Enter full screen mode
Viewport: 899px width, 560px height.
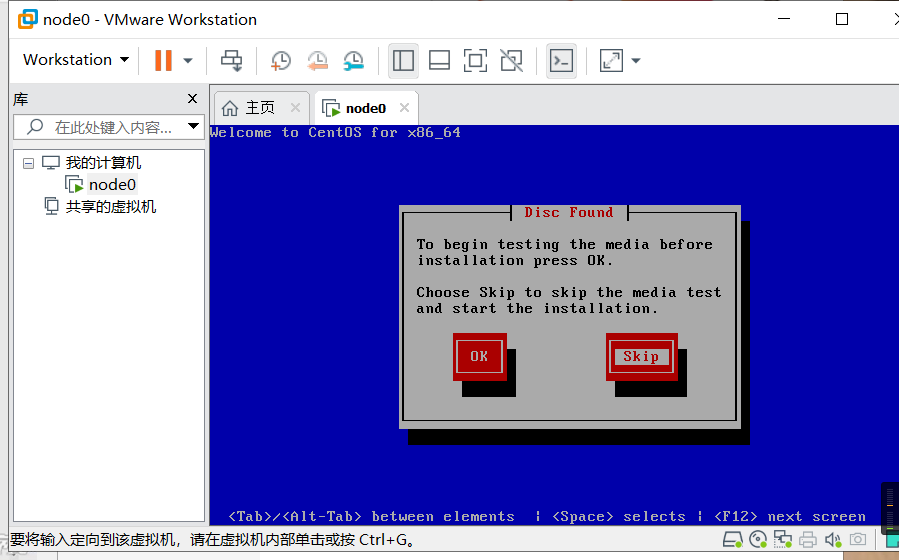click(x=475, y=60)
